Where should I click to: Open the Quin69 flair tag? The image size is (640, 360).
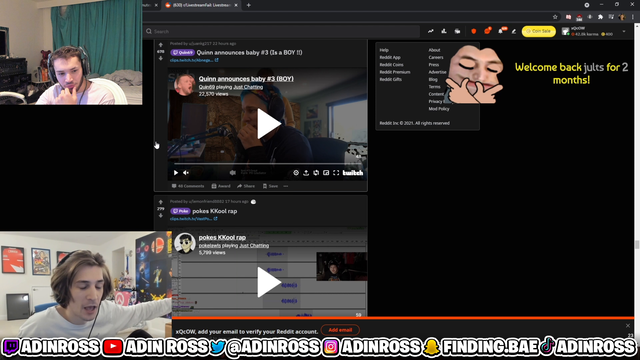pos(182,53)
